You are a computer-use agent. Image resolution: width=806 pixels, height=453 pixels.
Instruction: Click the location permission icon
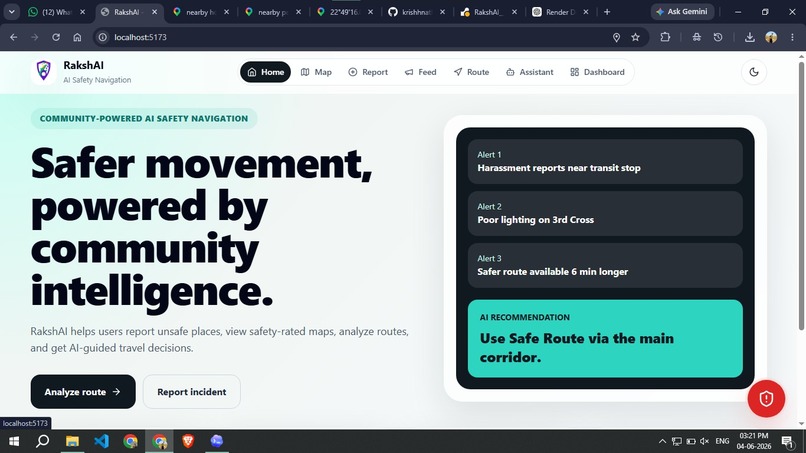pyautogui.click(x=616, y=37)
